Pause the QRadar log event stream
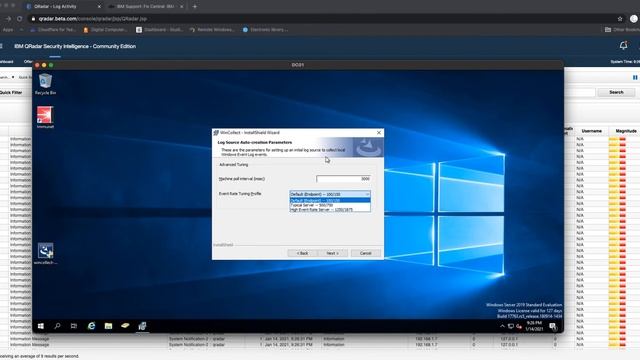640x360 pixels. 635,77
